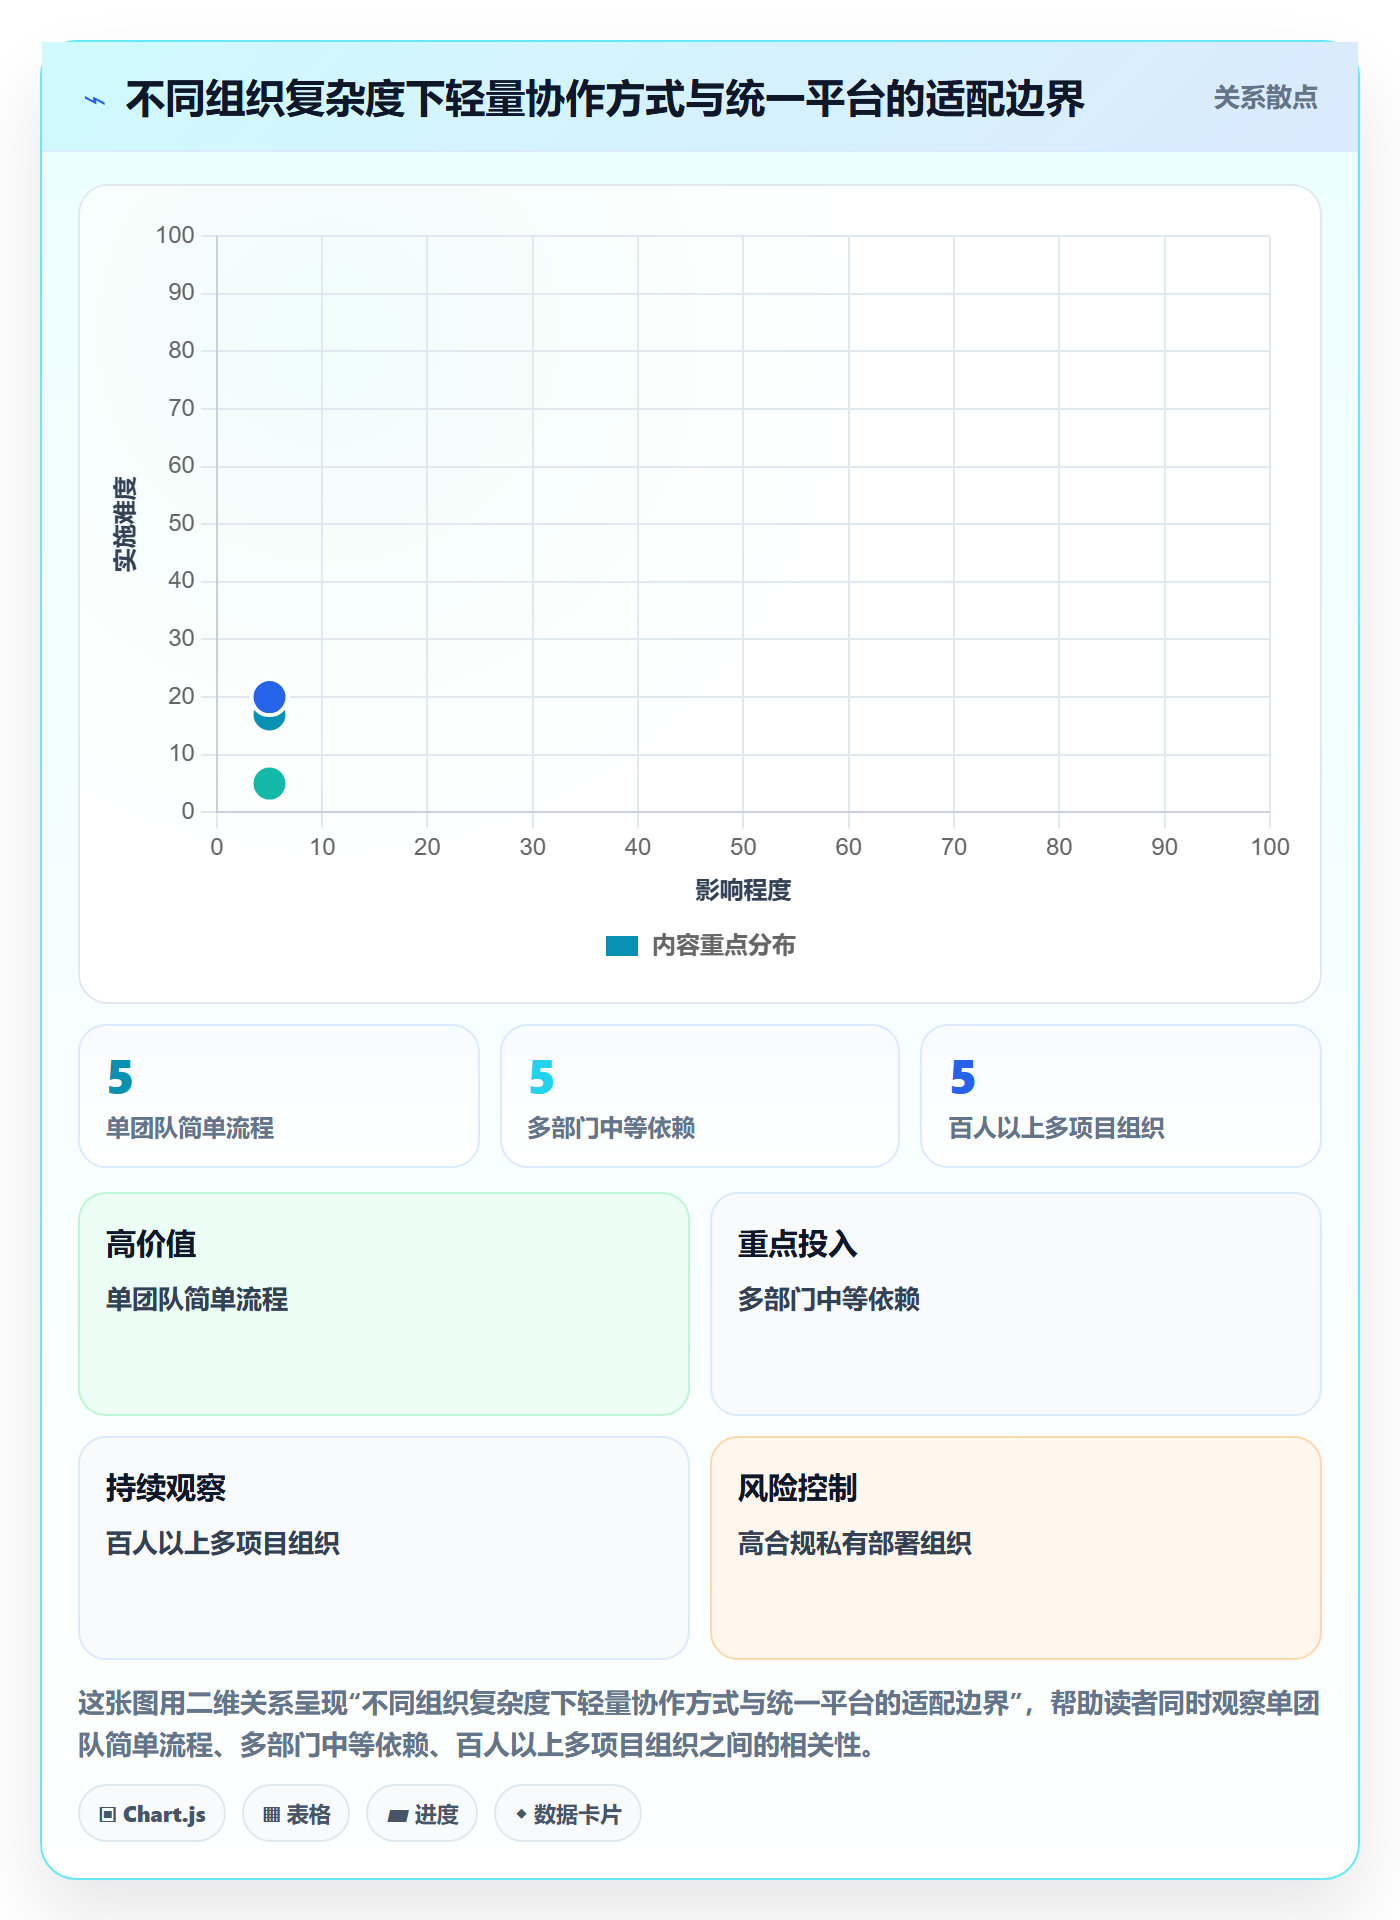Image resolution: width=1400 pixels, height=1920 pixels.
Task: Select the 高价值 quadrant card
Action: (x=384, y=1304)
